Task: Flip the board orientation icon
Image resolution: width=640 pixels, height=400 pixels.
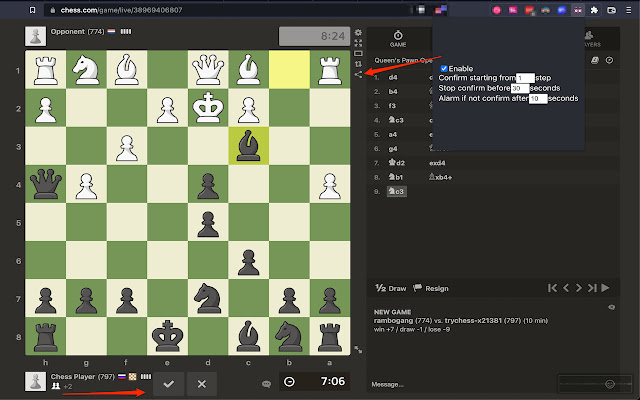Action: [x=358, y=64]
